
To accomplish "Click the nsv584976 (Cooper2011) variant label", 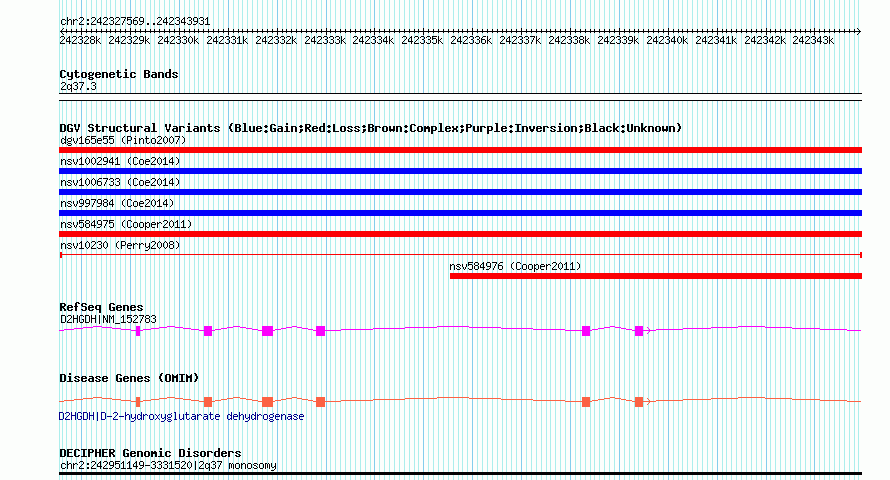I will pos(515,266).
